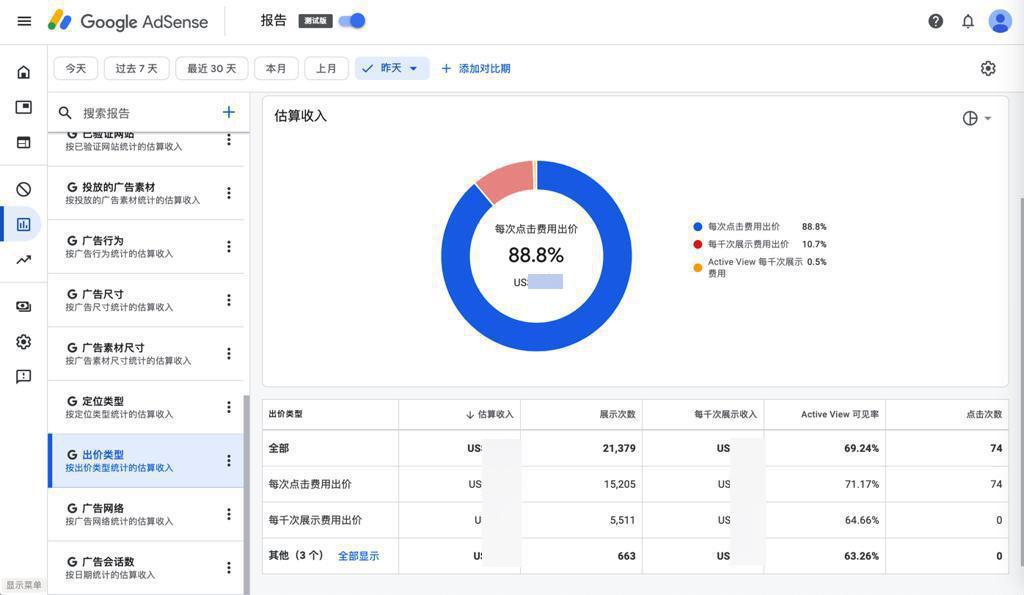Open the 广告行为 report
The image size is (1024, 595).
pyautogui.click(x=145, y=247)
